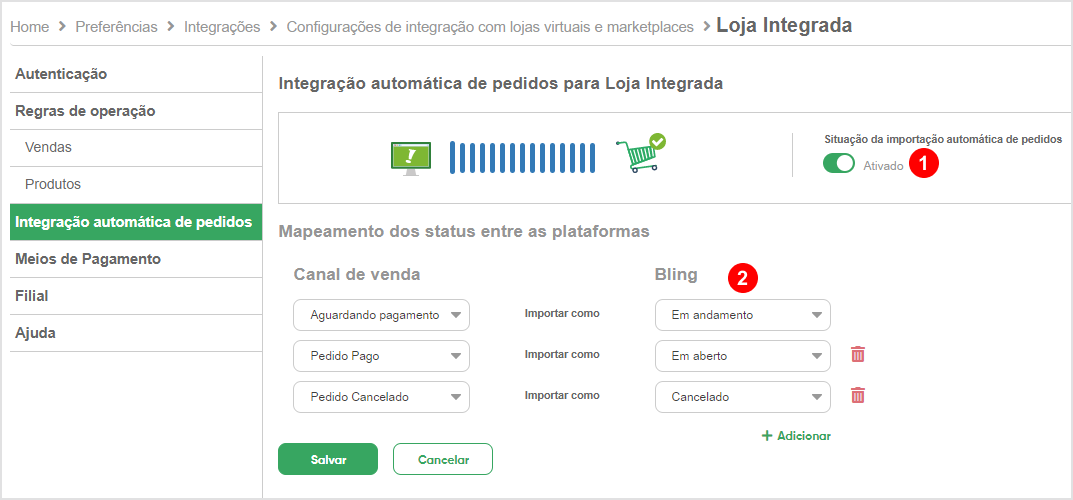Select Integração automática de pedidos item
This screenshot has height=500, width=1073.
[136, 222]
